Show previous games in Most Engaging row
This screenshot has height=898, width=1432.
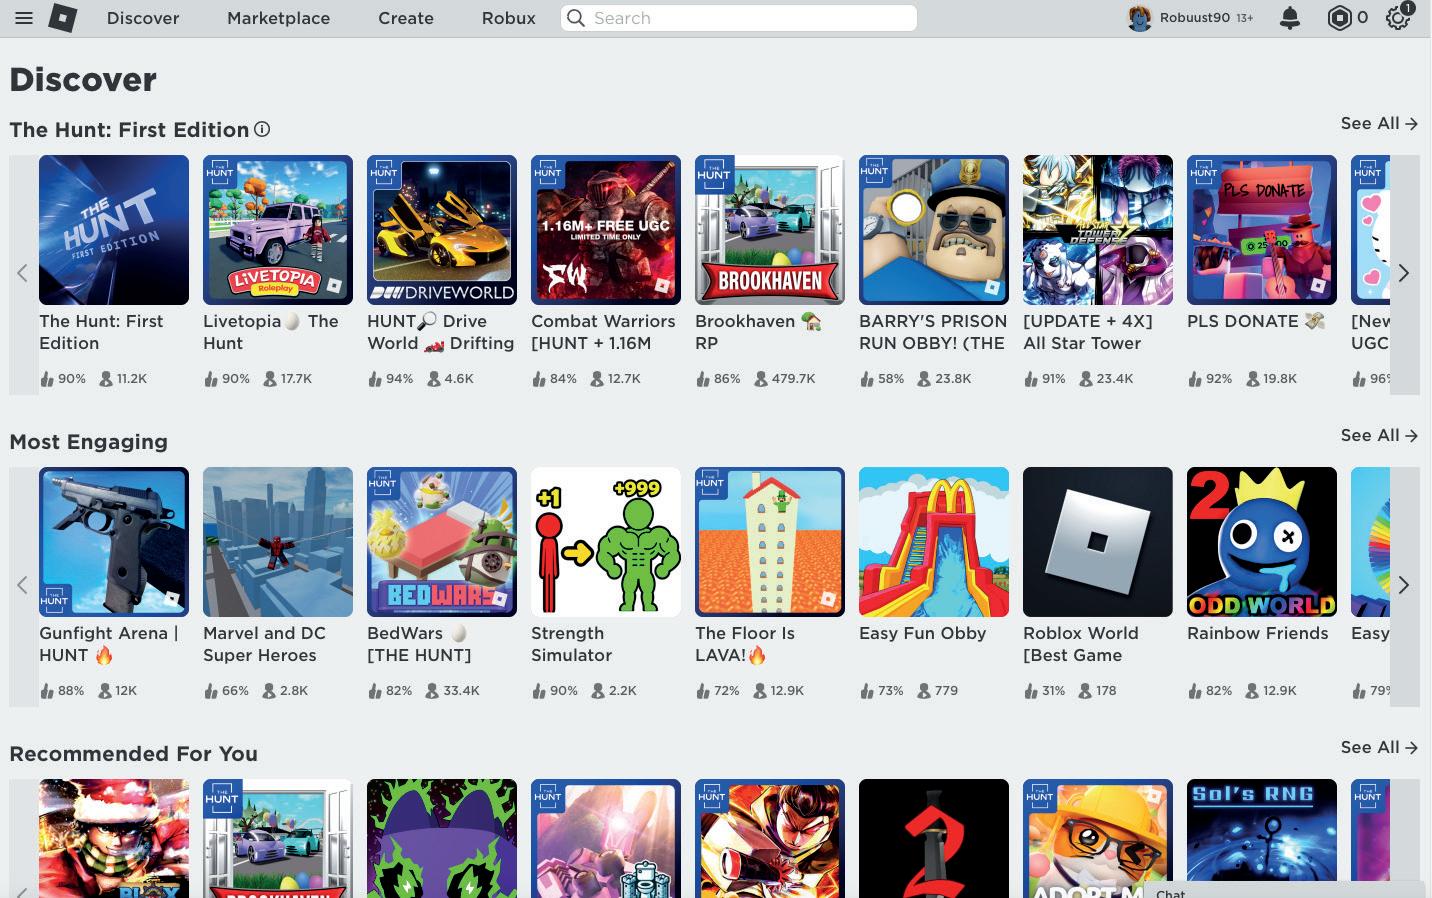click(x=22, y=585)
